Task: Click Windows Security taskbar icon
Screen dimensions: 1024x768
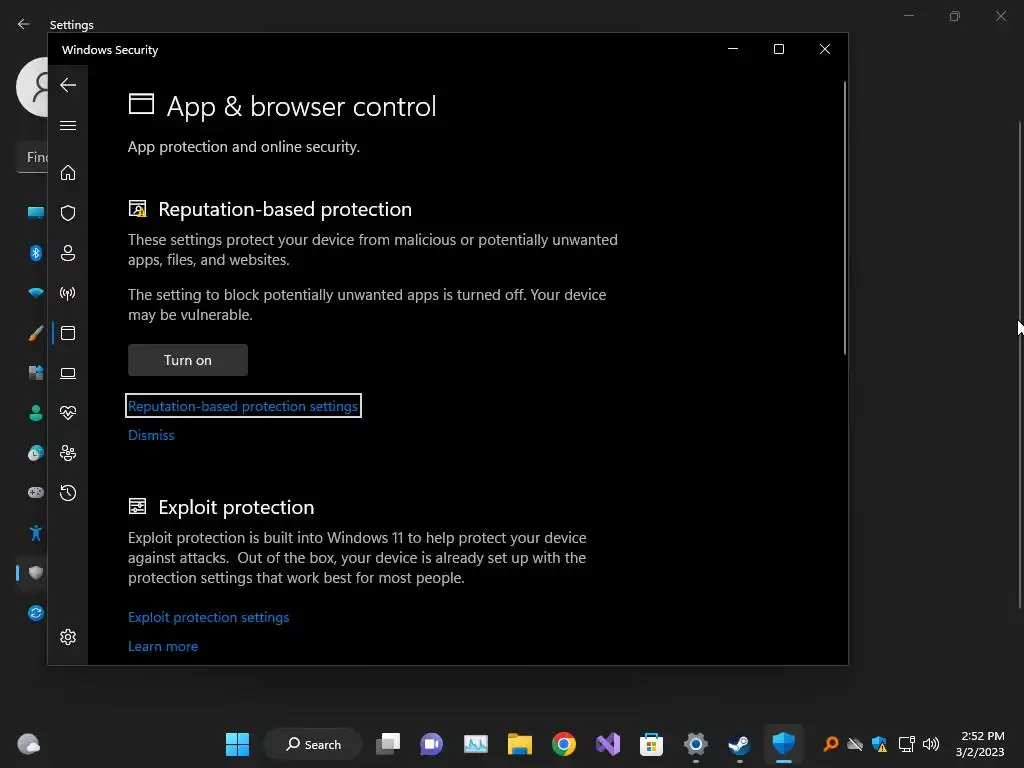Action: coord(784,744)
